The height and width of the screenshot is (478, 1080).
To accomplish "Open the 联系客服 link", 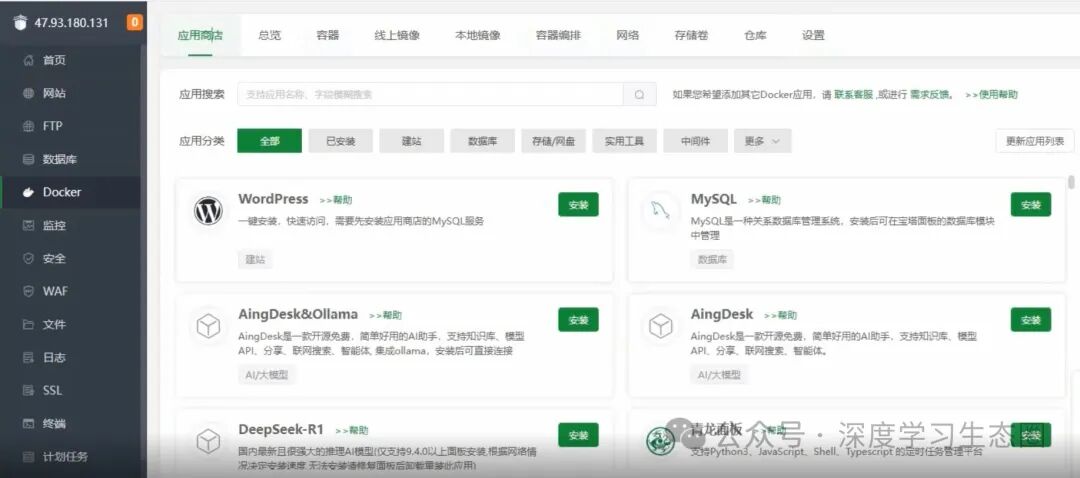I will [853, 95].
